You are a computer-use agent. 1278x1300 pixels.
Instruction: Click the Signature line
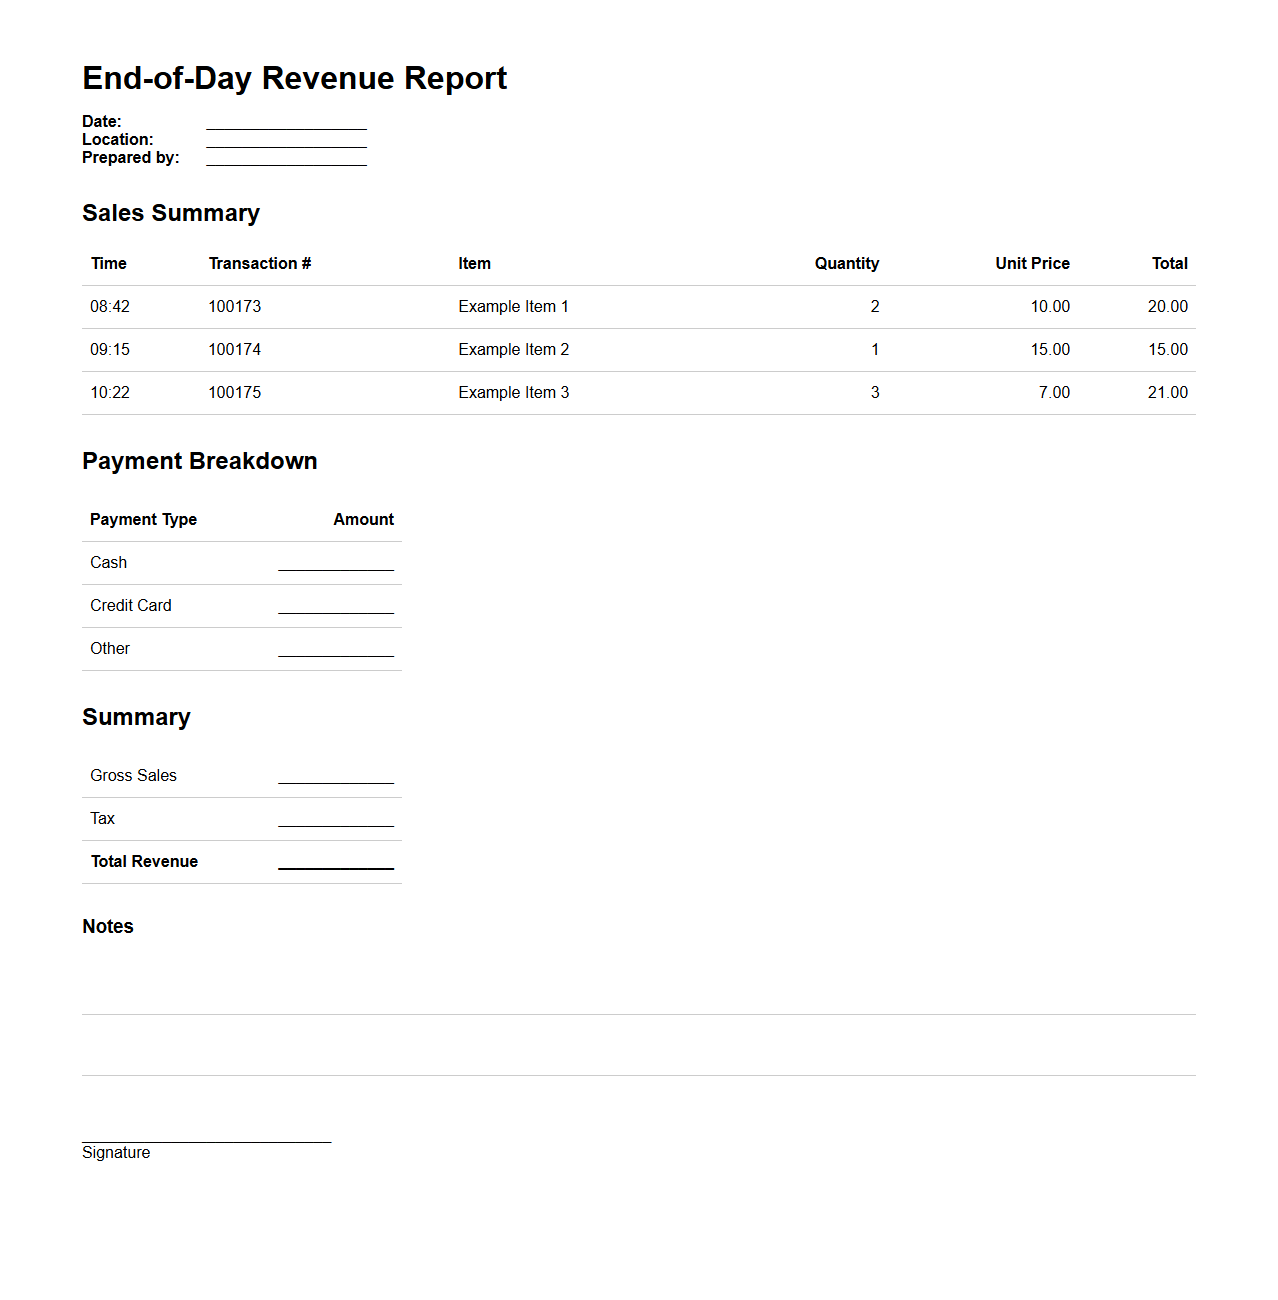point(206,1140)
